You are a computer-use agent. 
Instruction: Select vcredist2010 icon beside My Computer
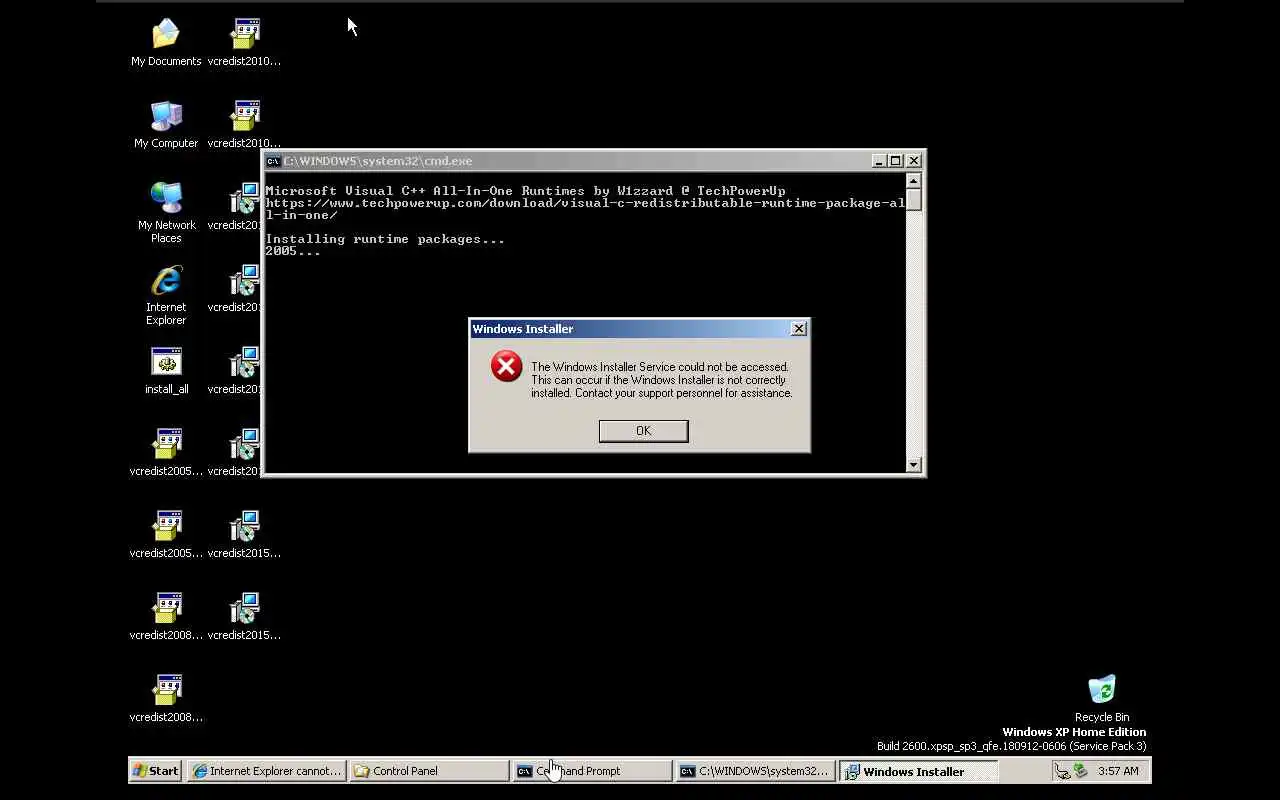(244, 124)
